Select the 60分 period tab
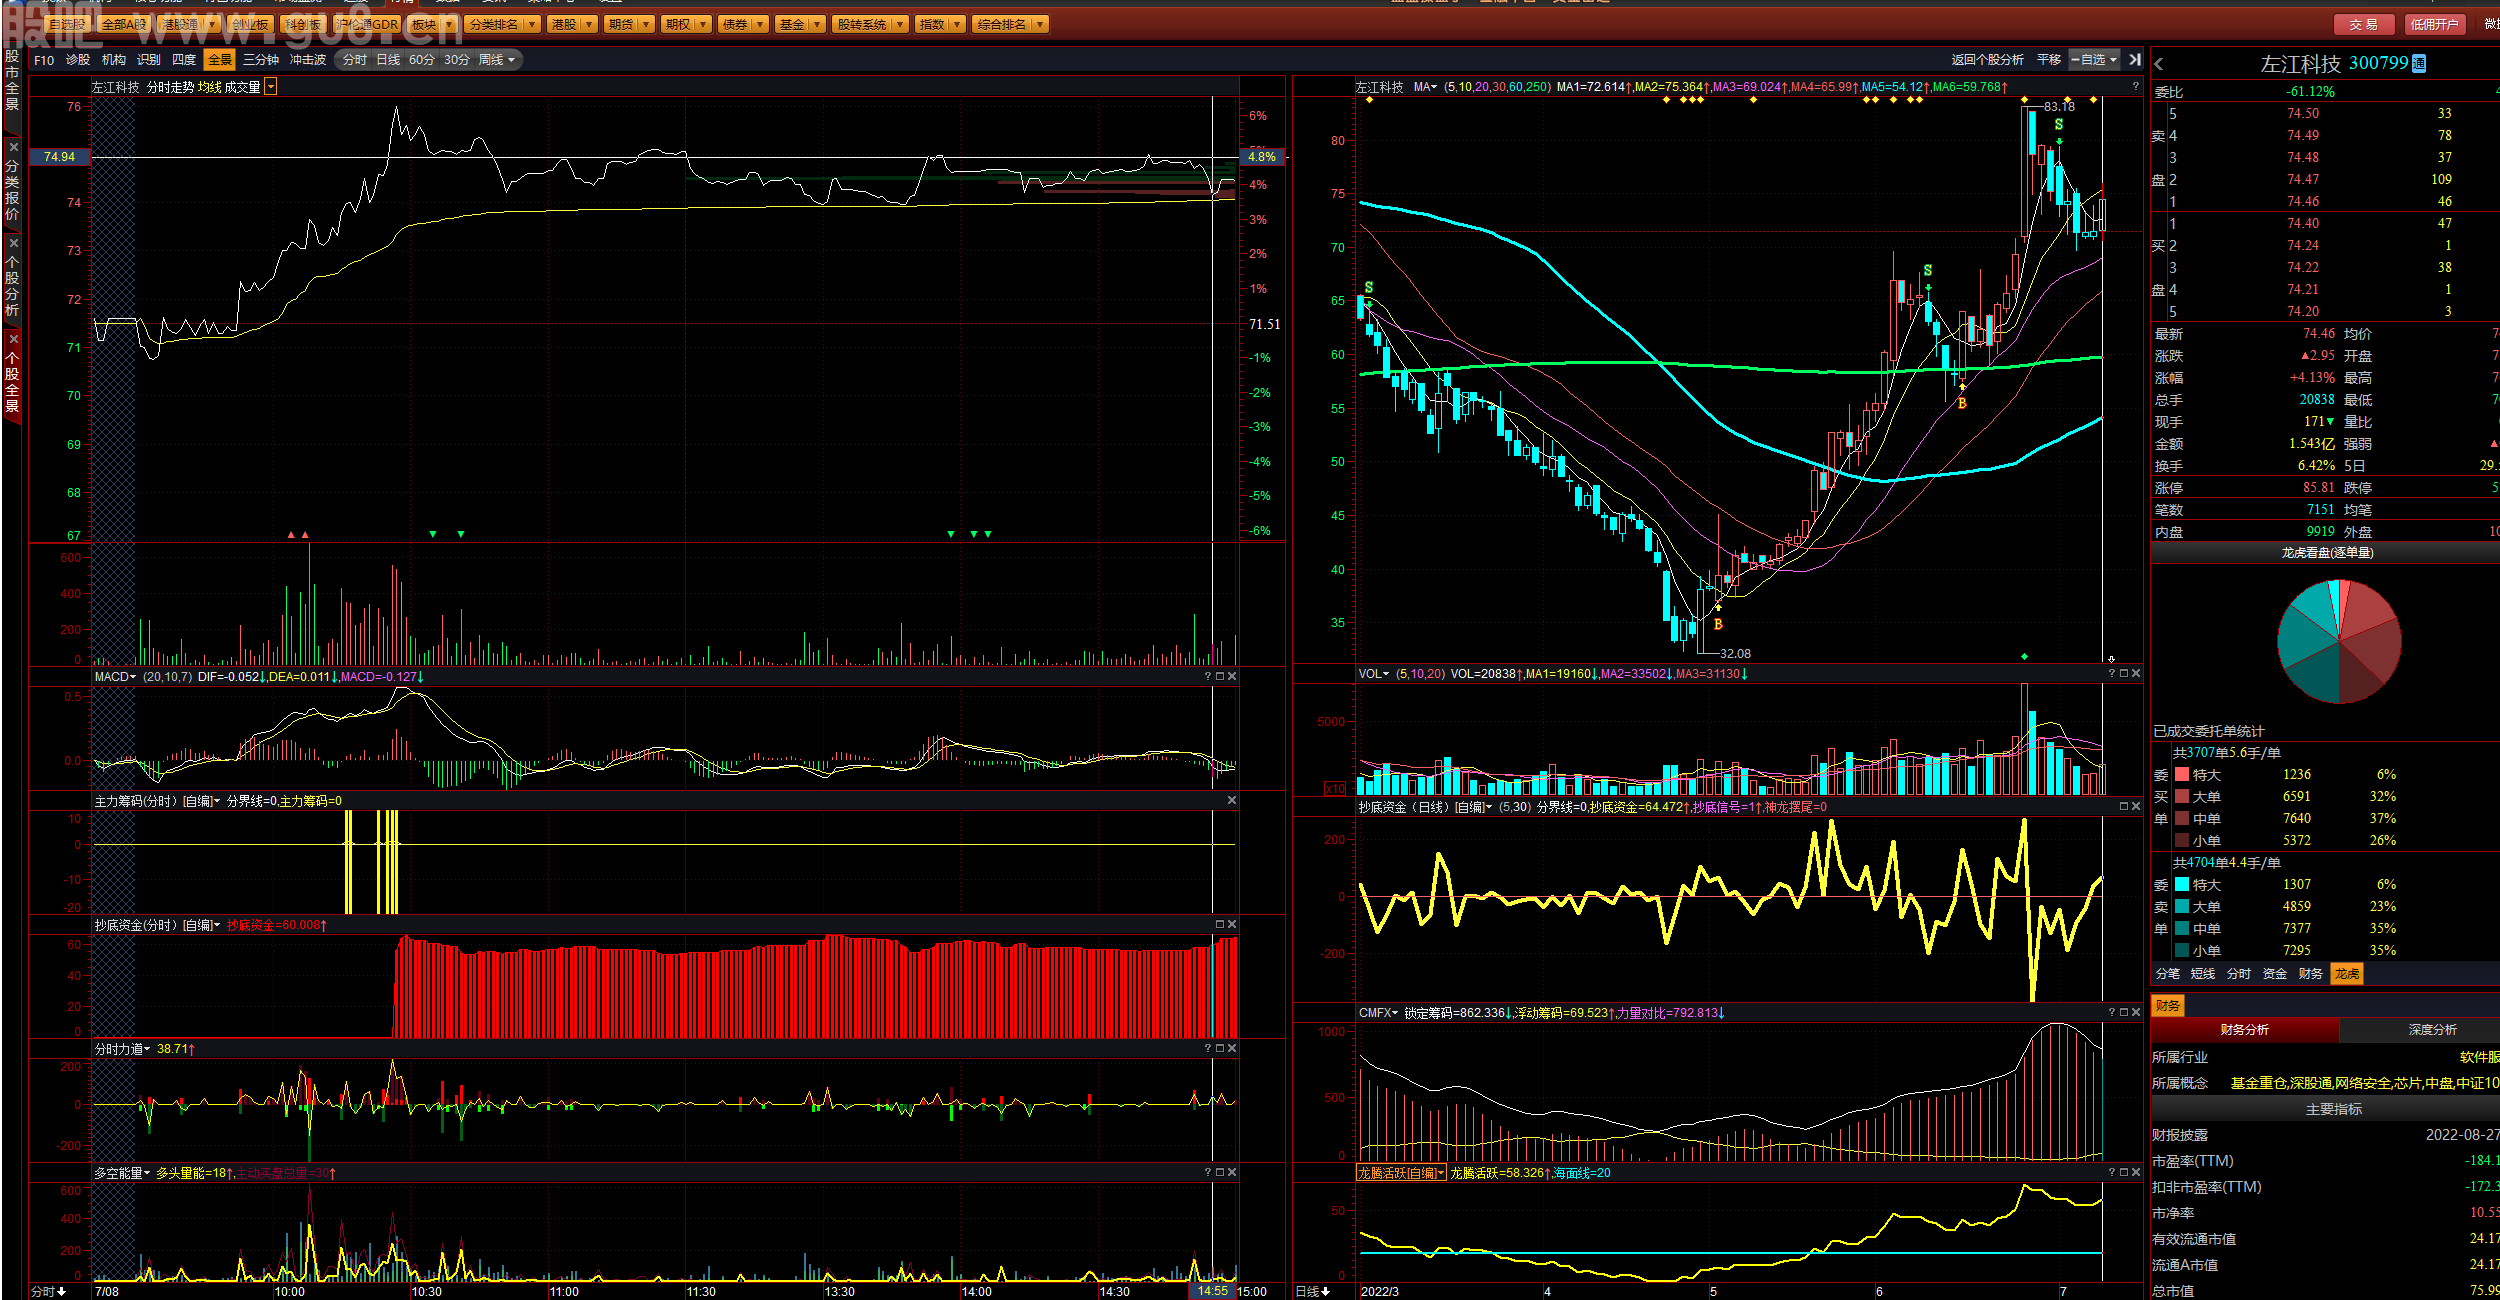Viewport: 2500px width, 1300px height. click(x=422, y=60)
